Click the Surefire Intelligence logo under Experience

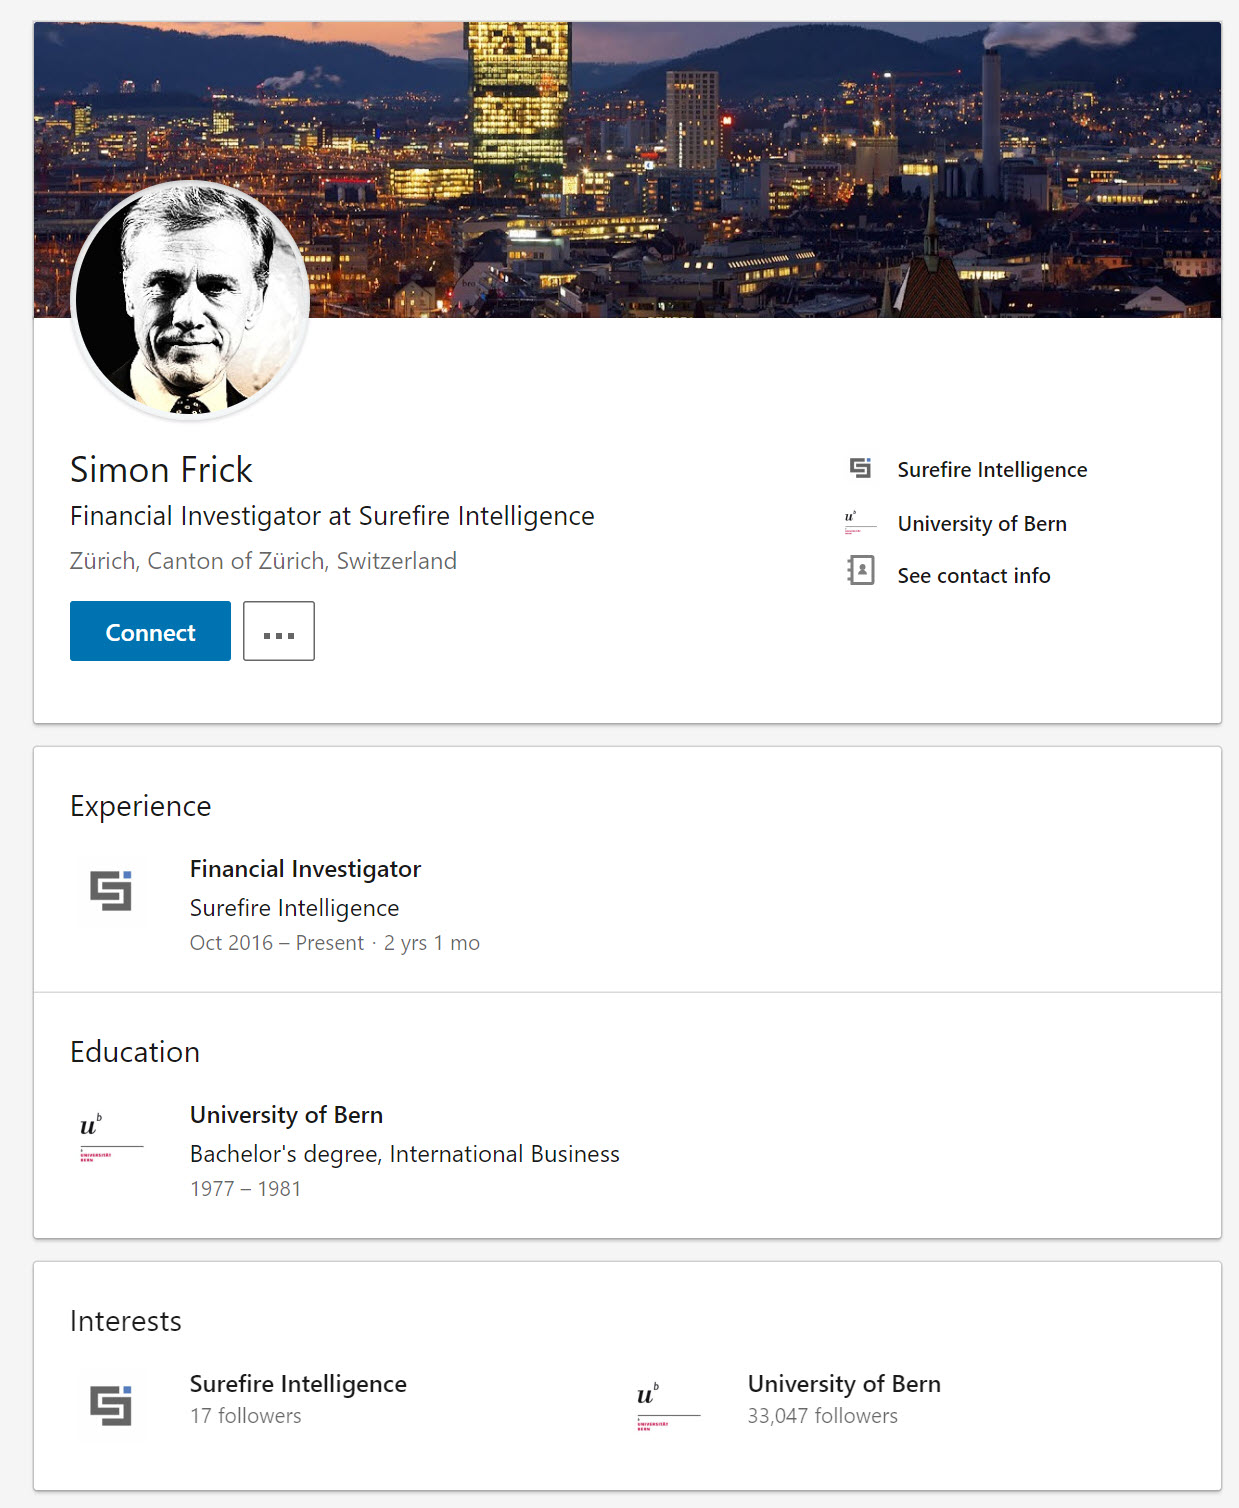pyautogui.click(x=110, y=890)
